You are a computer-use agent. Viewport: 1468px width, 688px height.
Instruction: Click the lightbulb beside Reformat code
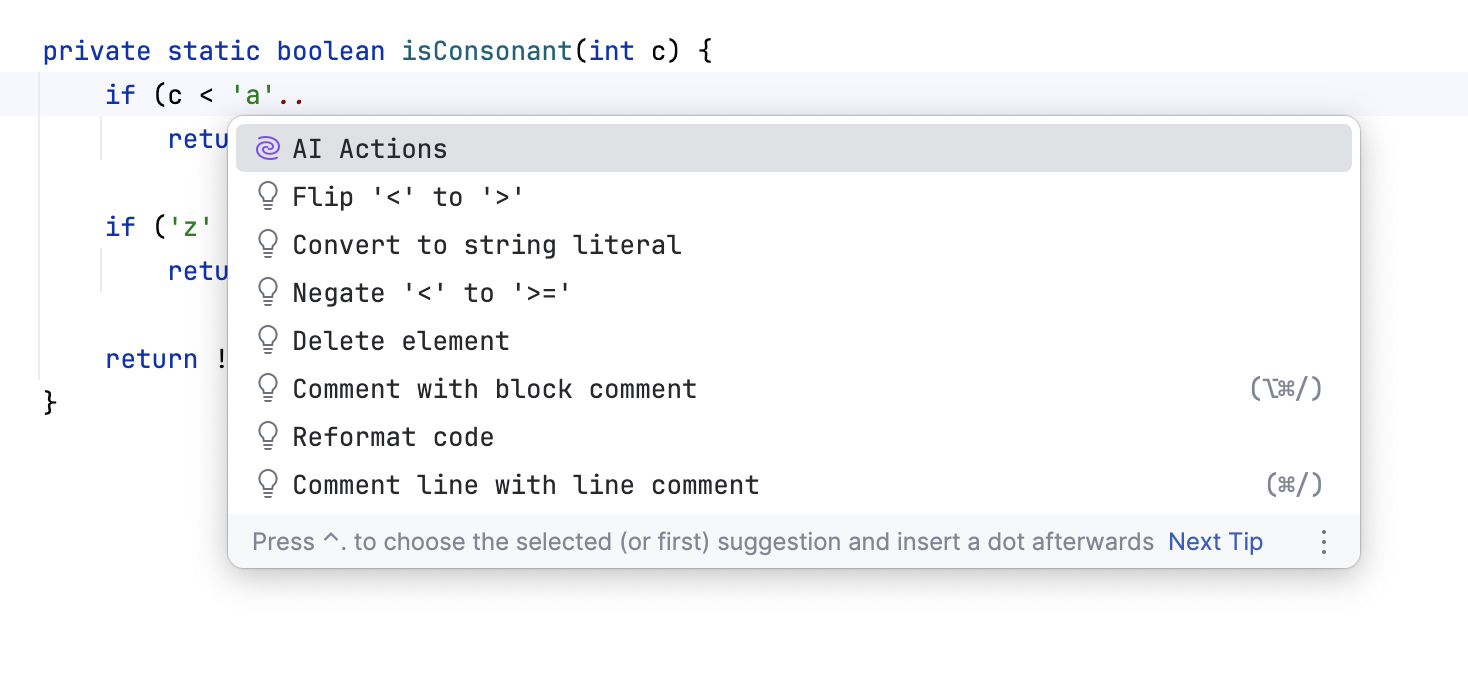coord(267,436)
